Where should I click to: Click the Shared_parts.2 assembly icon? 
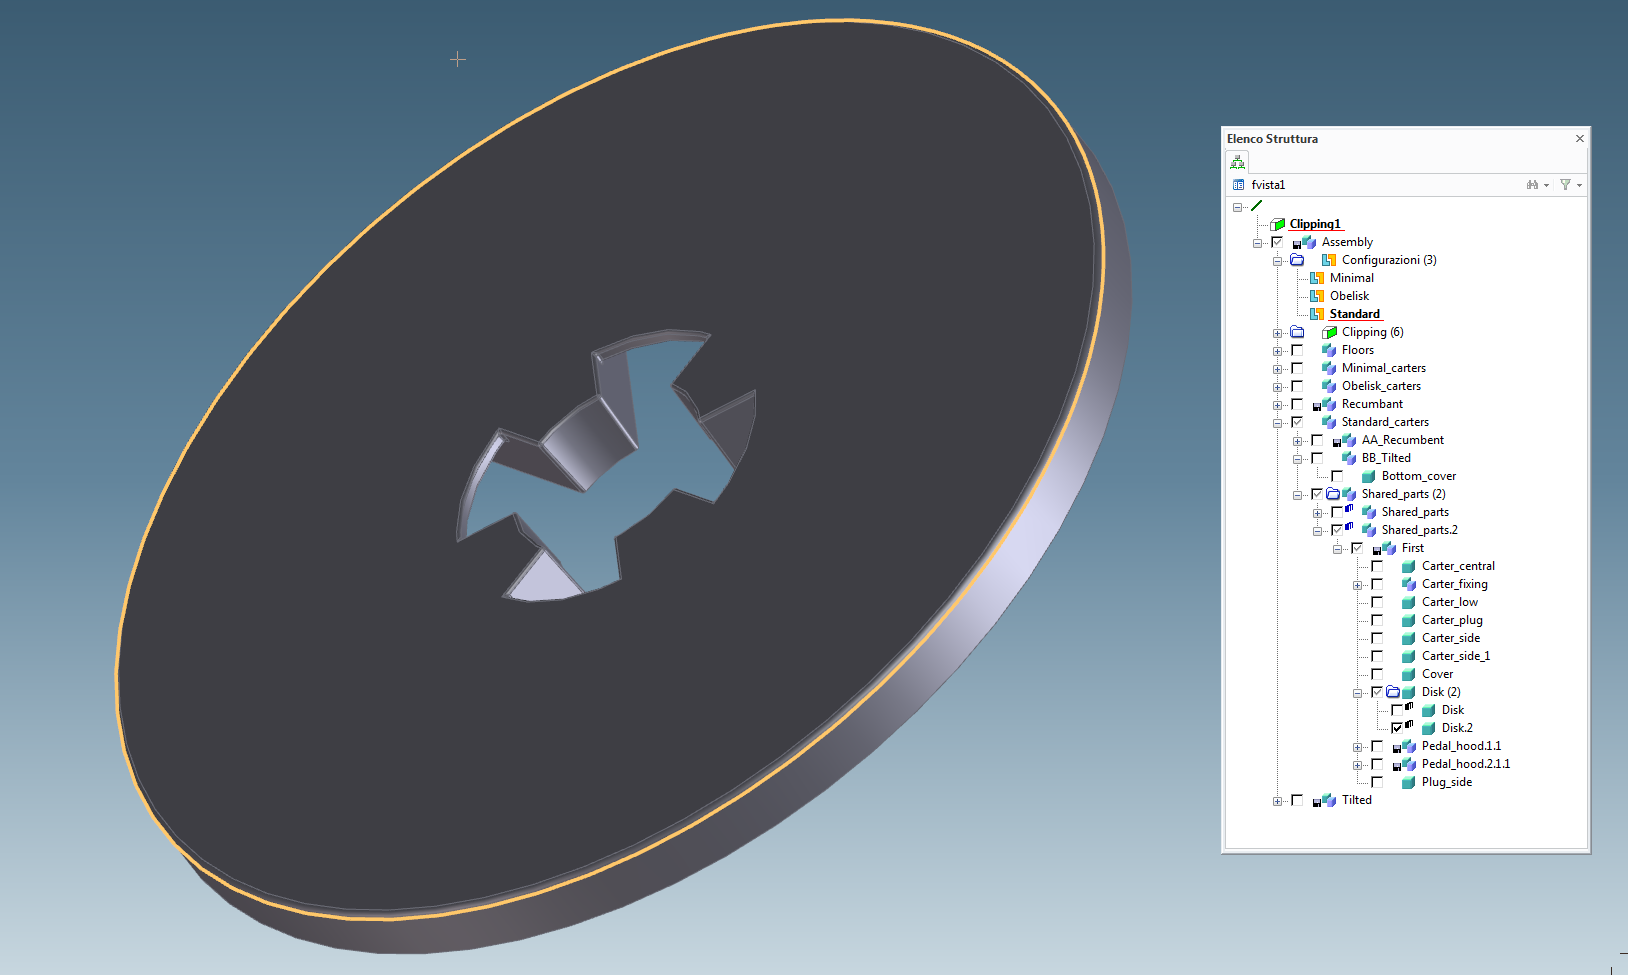coord(1369,530)
